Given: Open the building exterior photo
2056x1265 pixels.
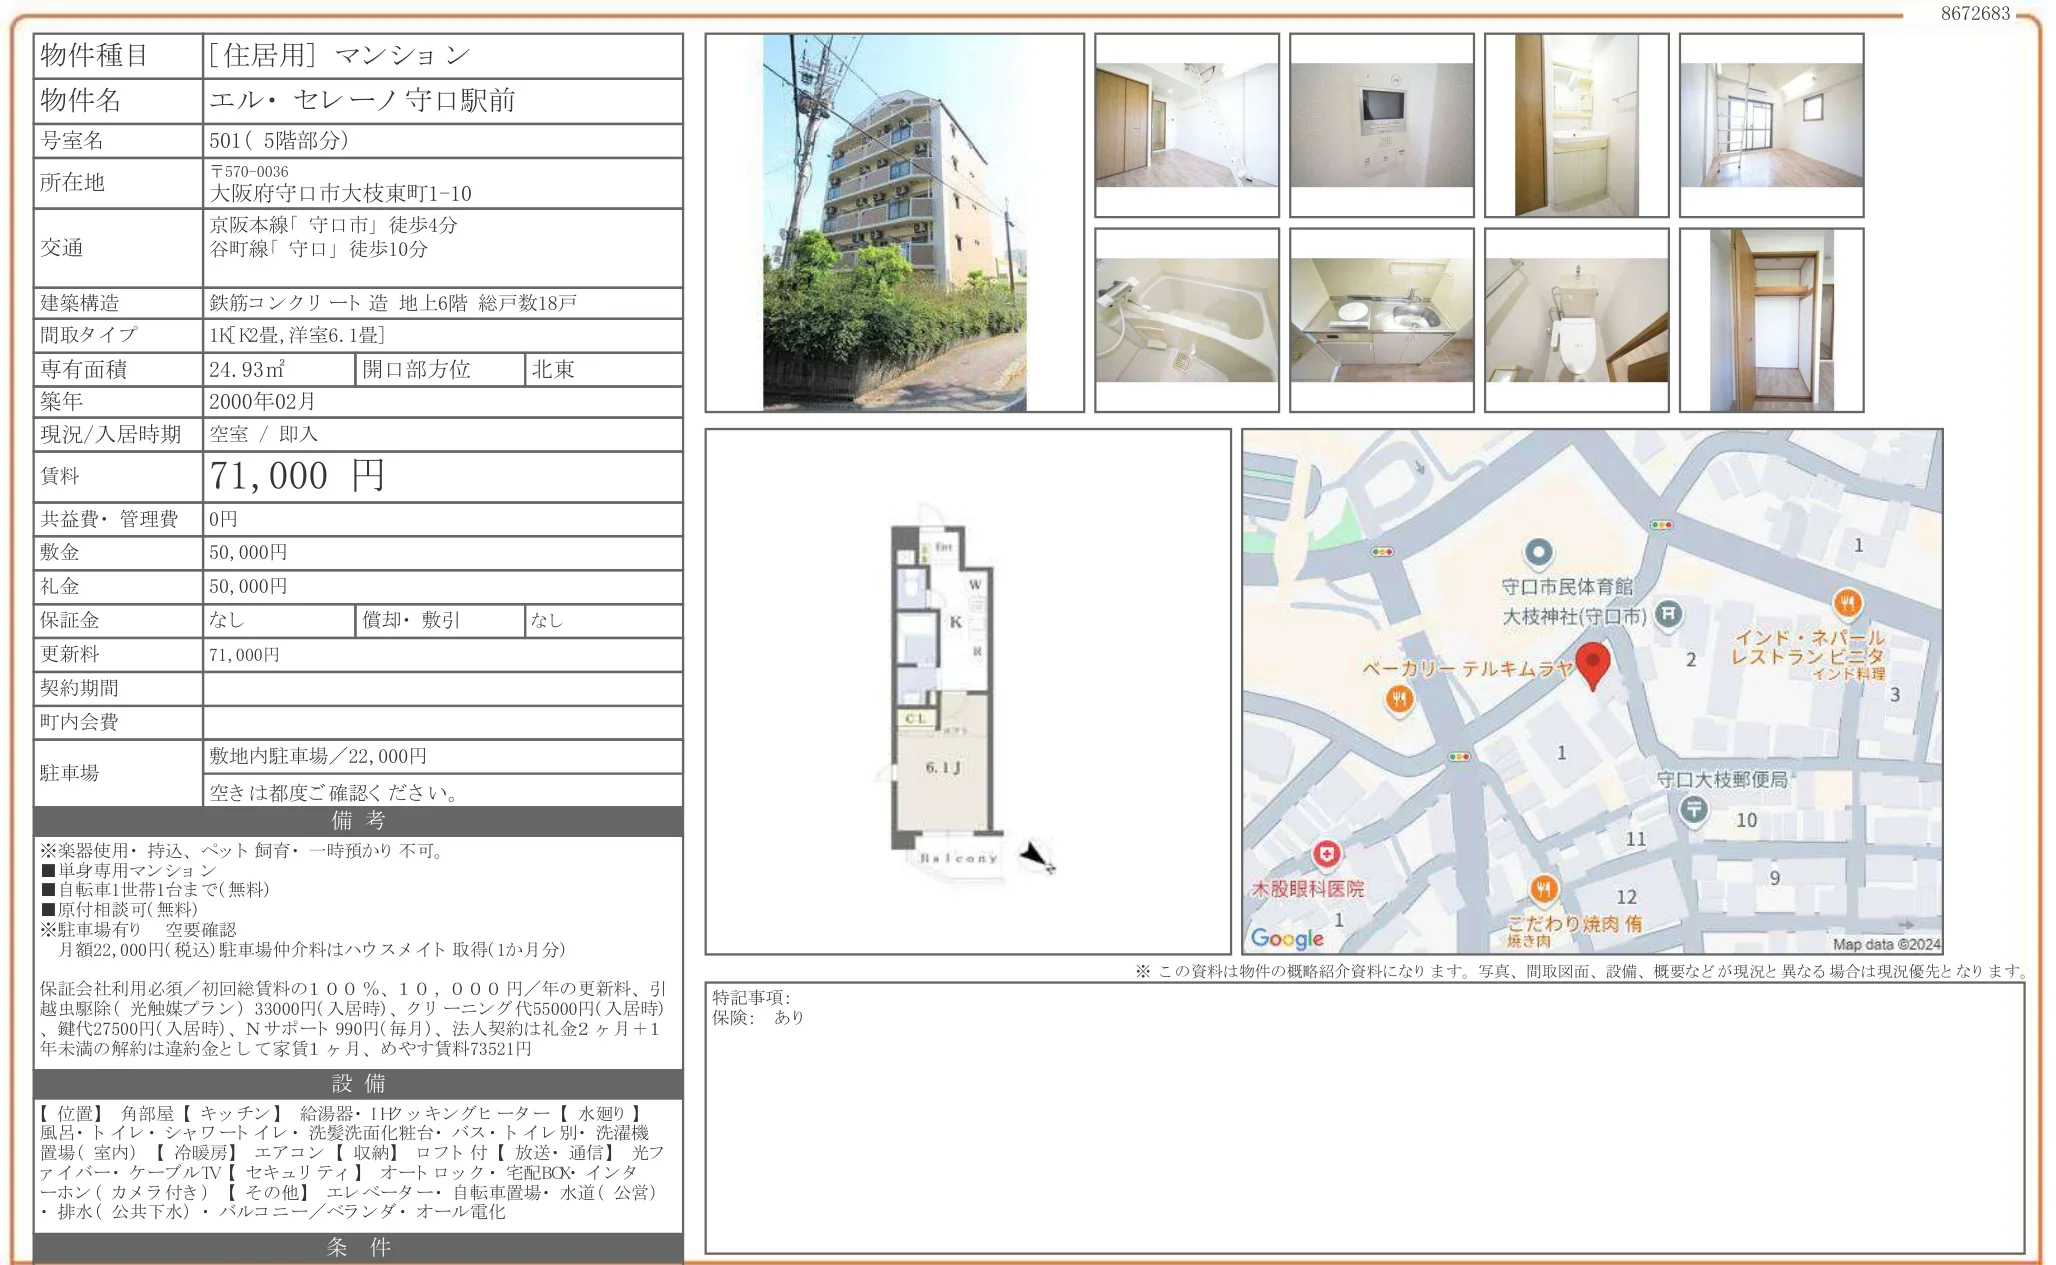Looking at the screenshot, I should [x=894, y=222].
